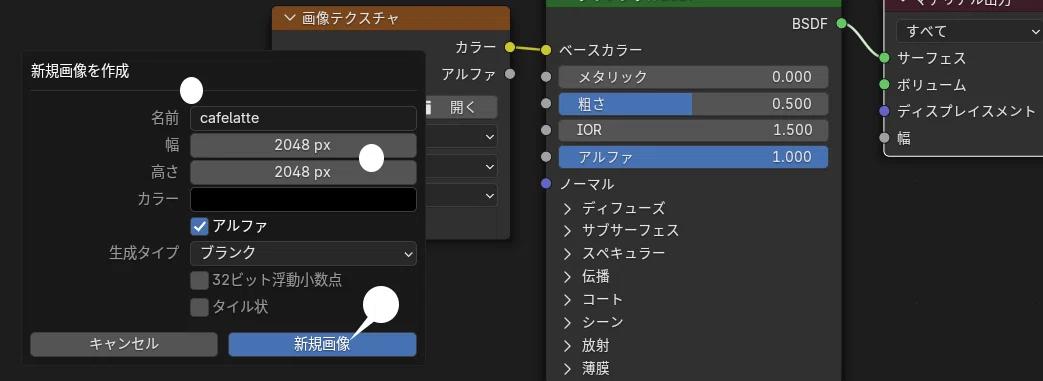Click the 新規画像 confirm button
Screen dimensions: 1043x381
coord(323,344)
